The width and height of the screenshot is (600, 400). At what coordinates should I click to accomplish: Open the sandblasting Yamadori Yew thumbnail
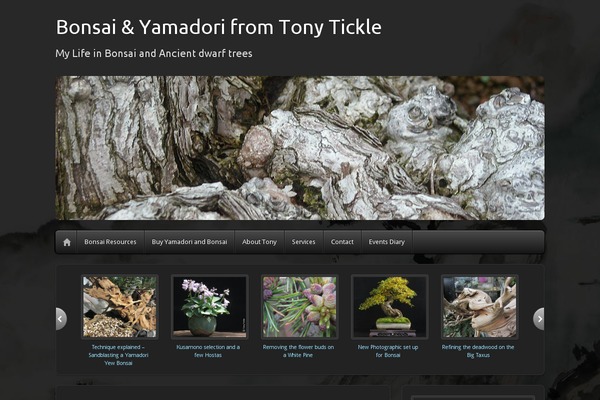click(119, 307)
